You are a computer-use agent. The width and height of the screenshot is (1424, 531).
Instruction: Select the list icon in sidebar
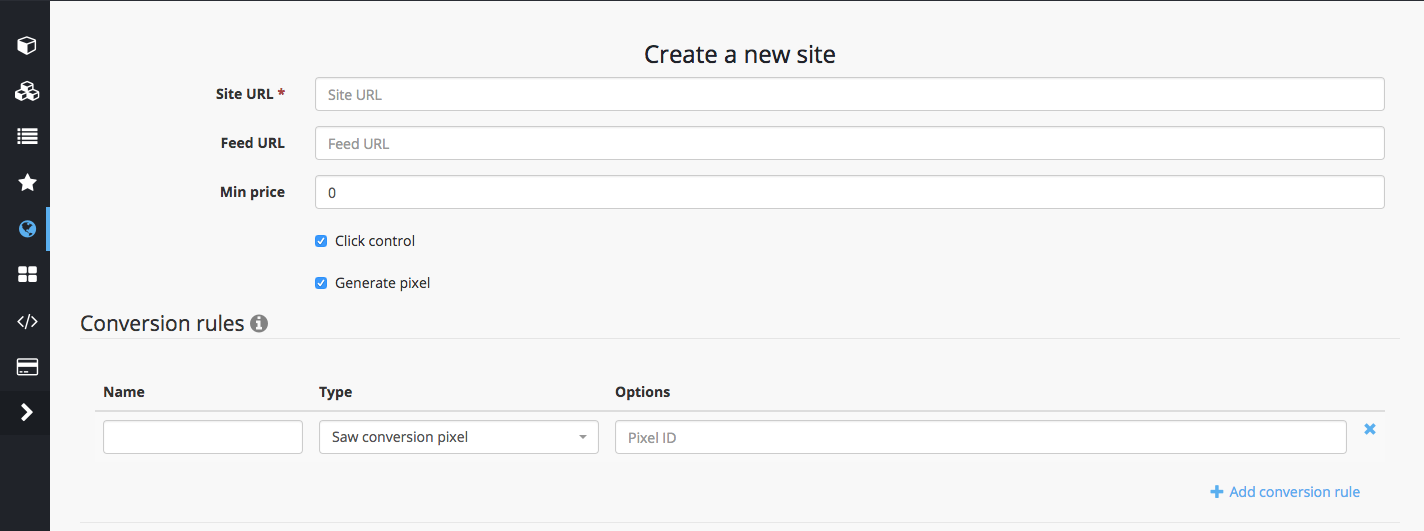pos(27,137)
